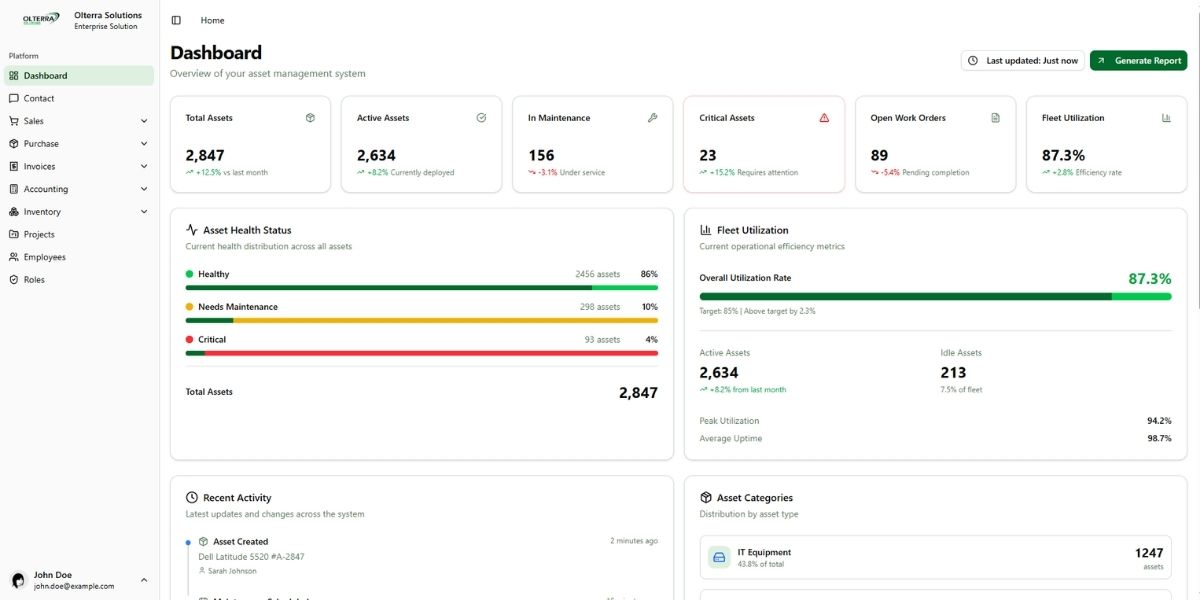1200x600 pixels.
Task: Click the Asset Categories cube icon
Action: coord(706,497)
